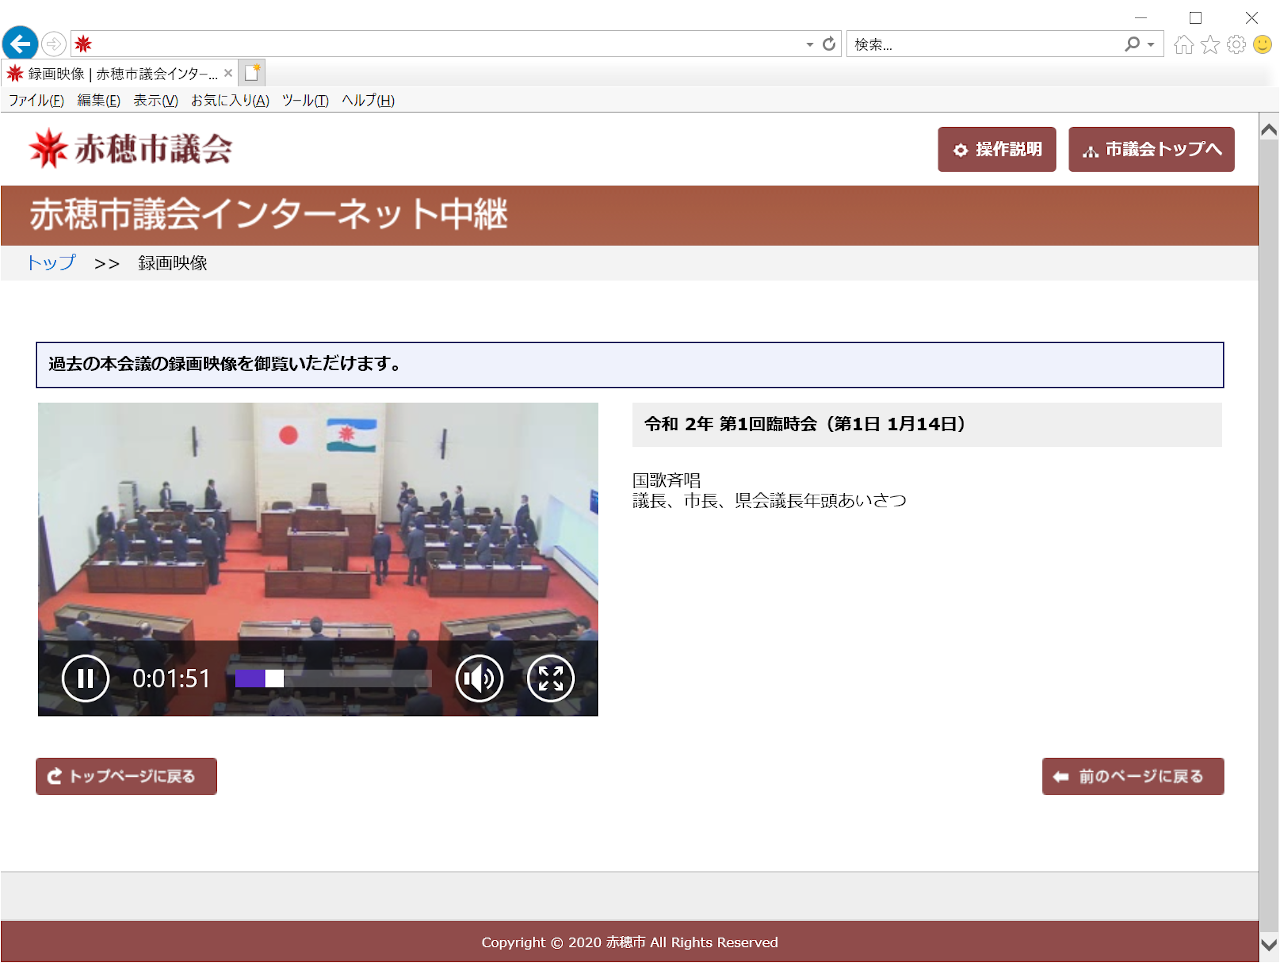Click the 検索 search input box
The image size is (1280, 963).
pos(985,44)
